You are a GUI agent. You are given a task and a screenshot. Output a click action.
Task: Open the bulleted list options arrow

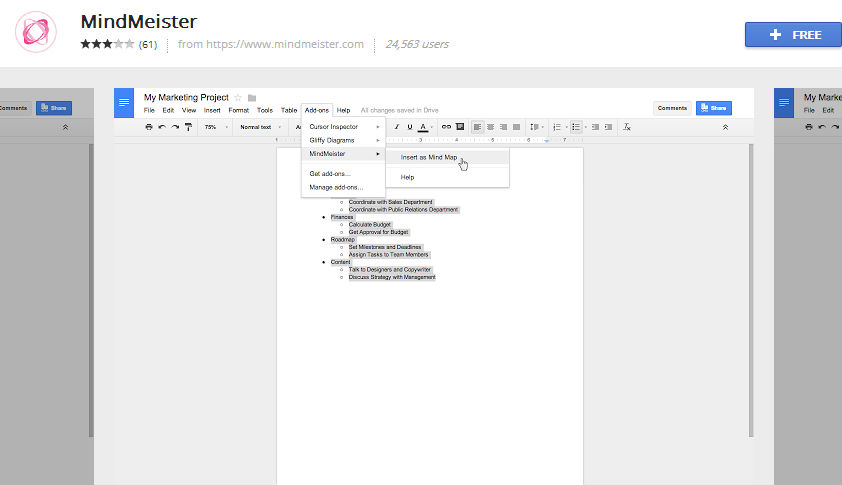point(585,127)
